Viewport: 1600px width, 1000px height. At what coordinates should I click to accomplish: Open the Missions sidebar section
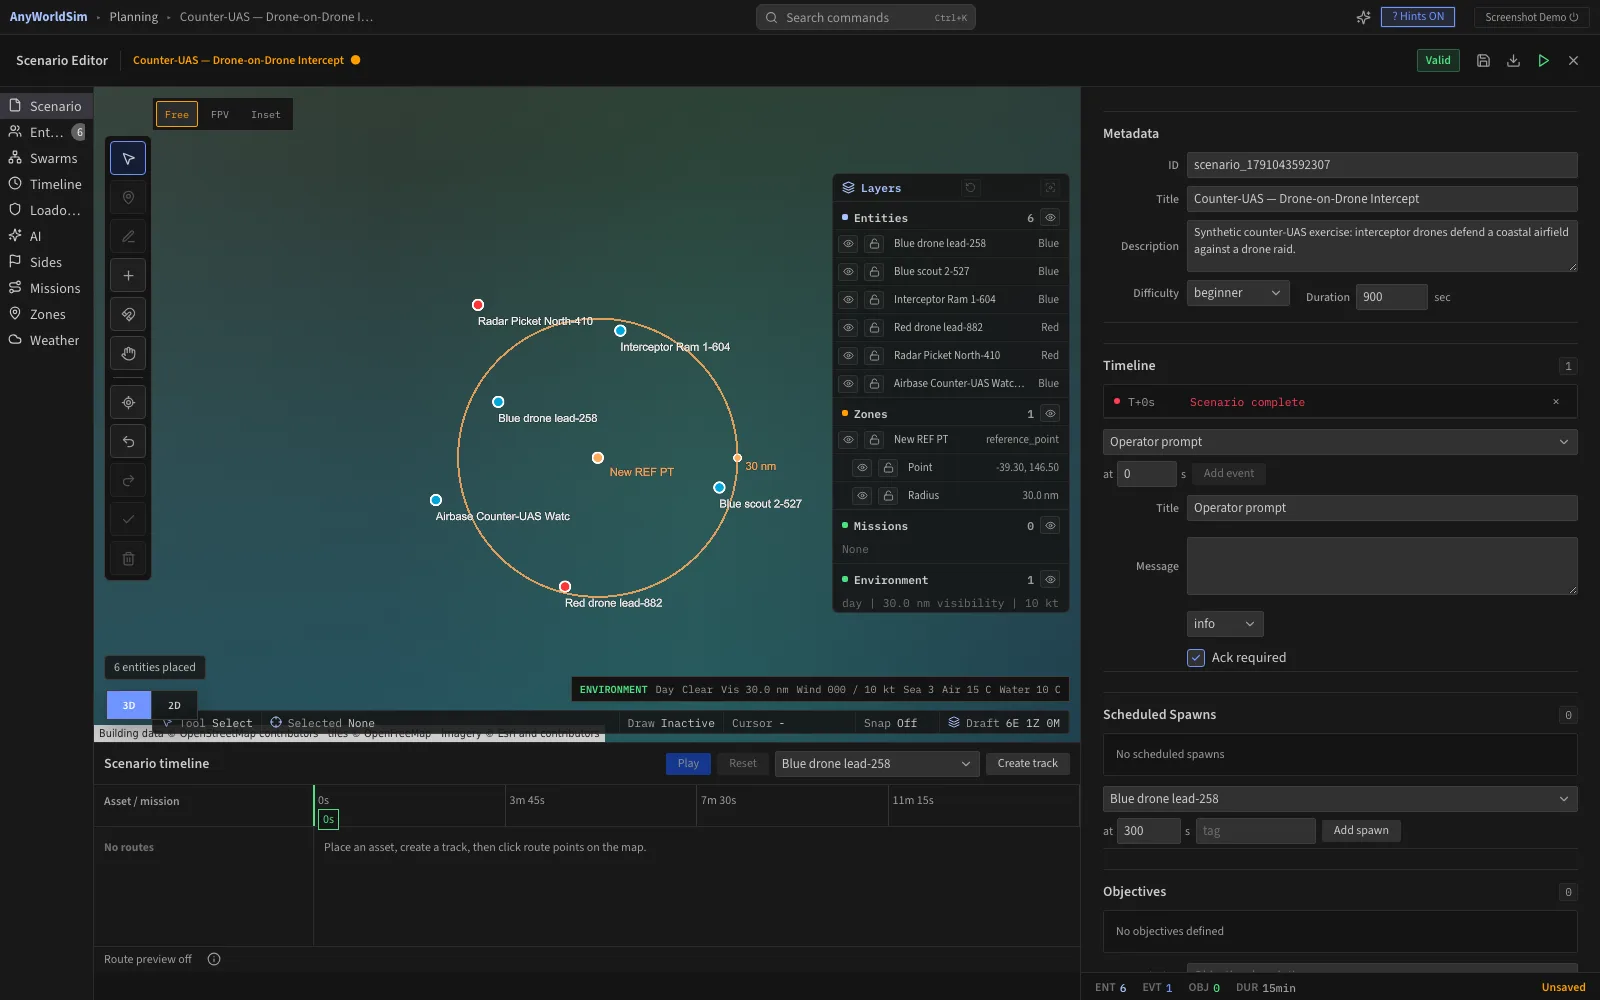coord(46,288)
